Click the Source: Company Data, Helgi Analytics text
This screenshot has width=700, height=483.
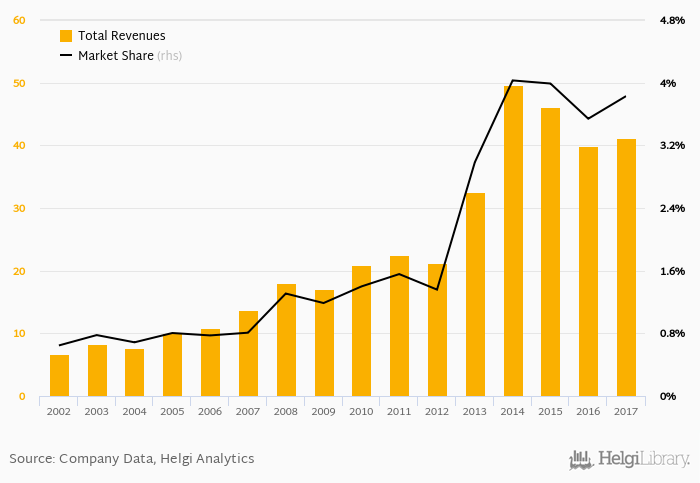pyautogui.click(x=131, y=459)
